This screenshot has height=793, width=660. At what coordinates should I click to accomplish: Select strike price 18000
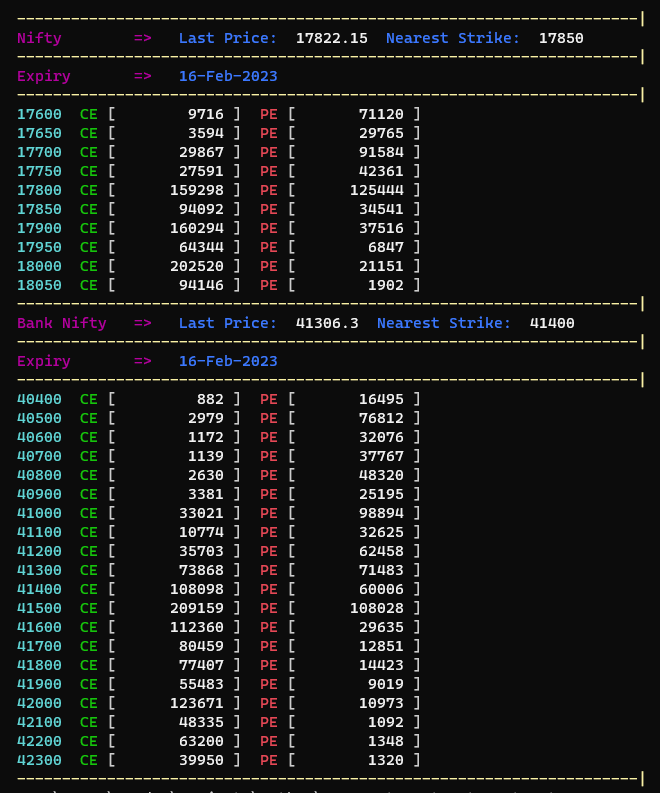pyautogui.click(x=39, y=266)
